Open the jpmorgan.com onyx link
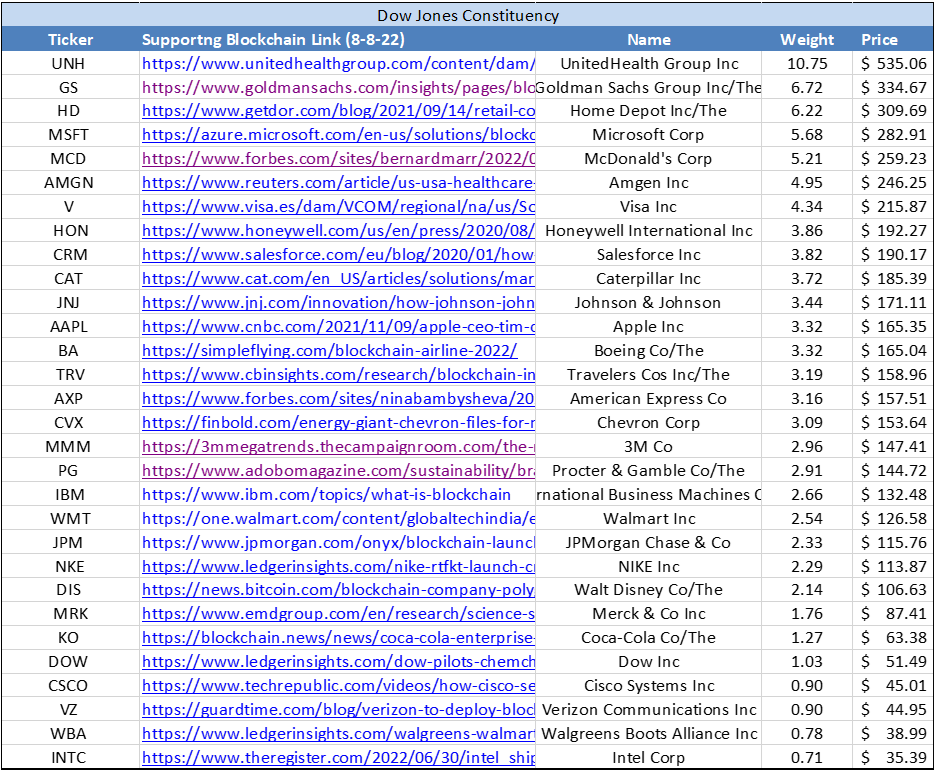934x772 pixels. [338, 543]
